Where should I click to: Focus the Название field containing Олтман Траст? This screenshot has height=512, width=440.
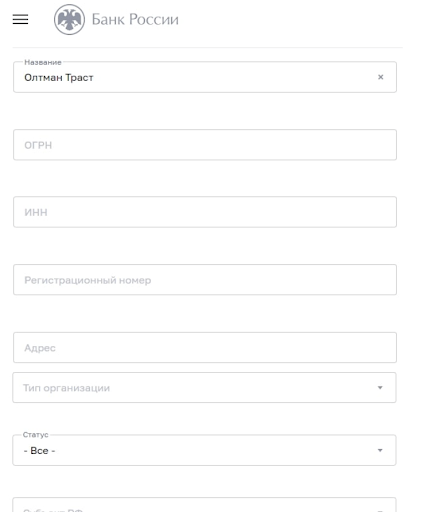click(205, 77)
